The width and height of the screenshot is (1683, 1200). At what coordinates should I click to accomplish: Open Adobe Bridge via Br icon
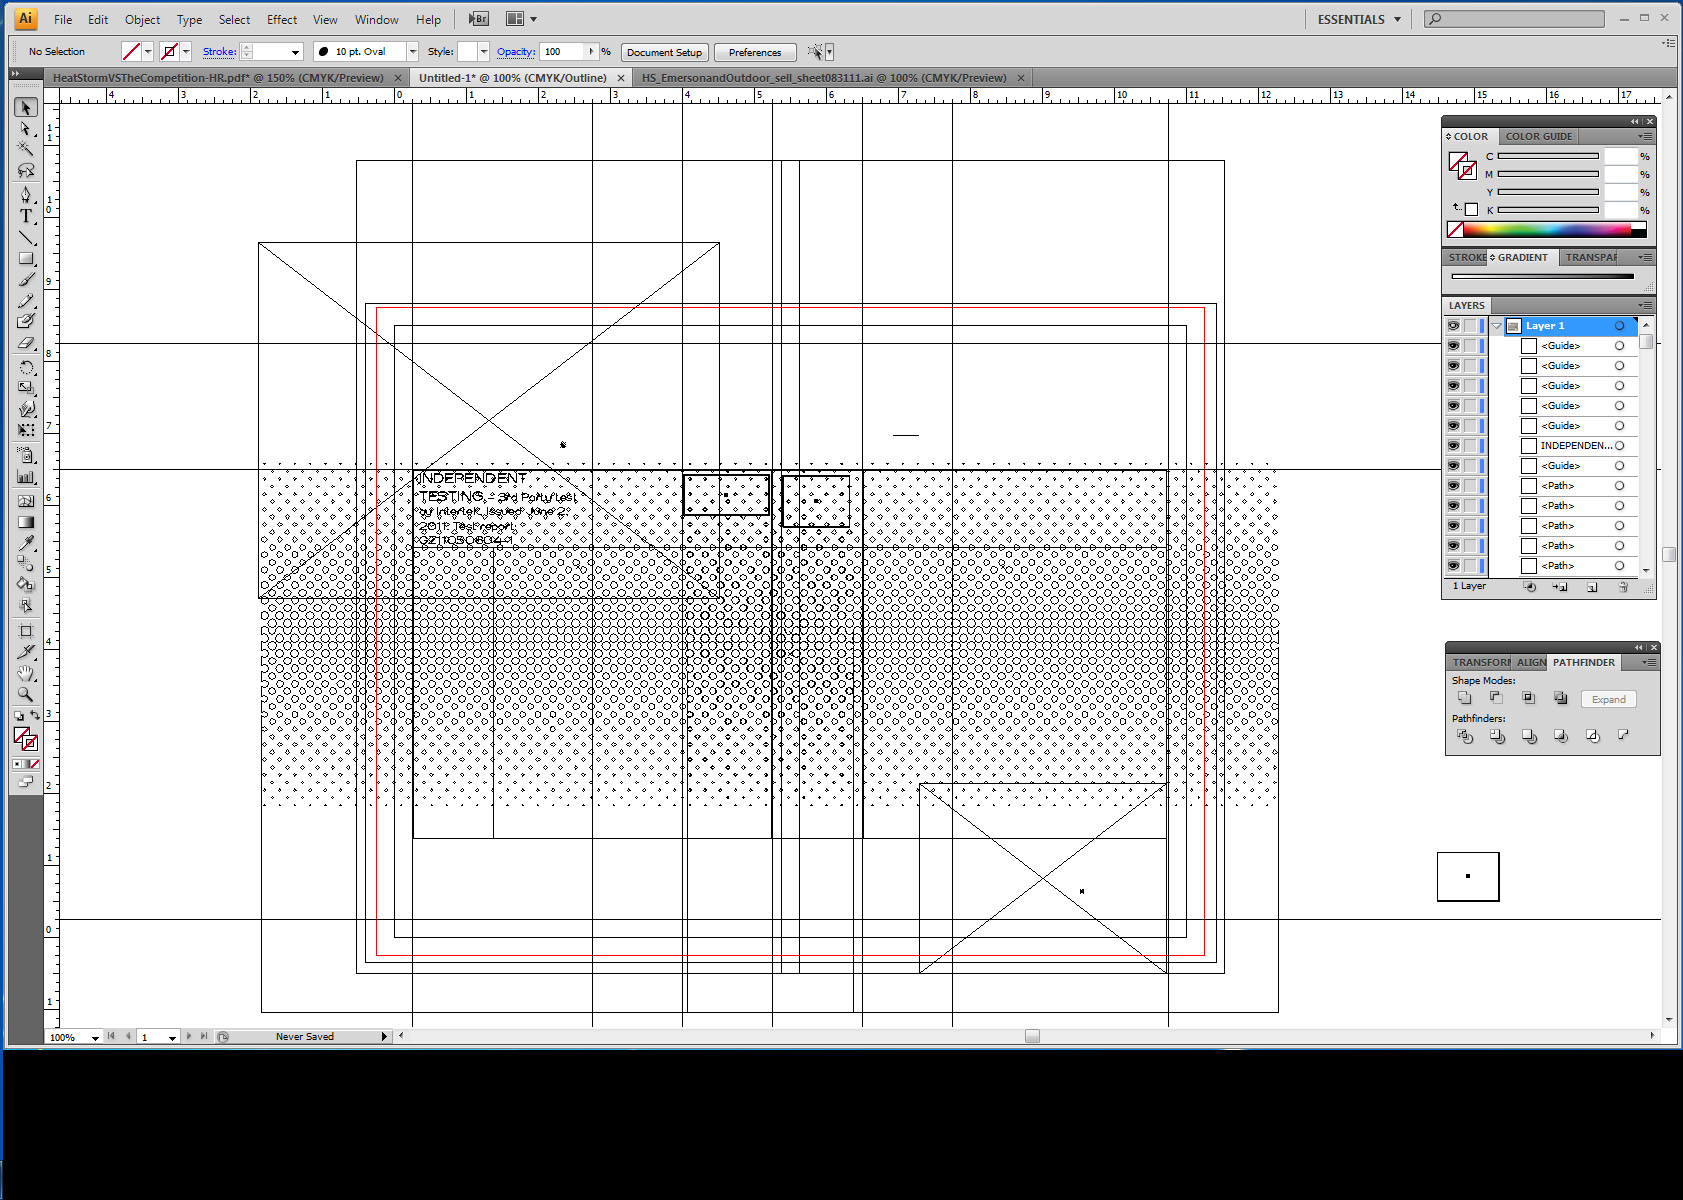[479, 19]
